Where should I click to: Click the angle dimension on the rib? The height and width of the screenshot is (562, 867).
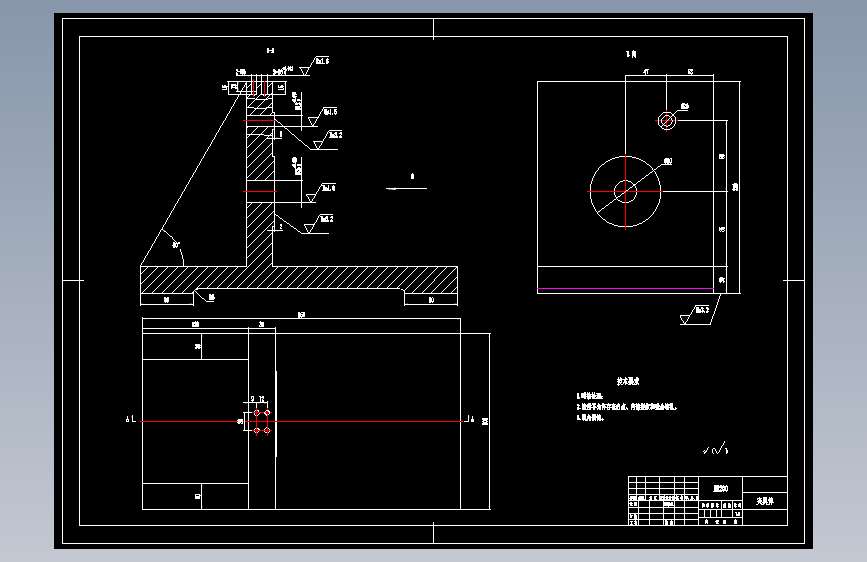click(x=176, y=245)
